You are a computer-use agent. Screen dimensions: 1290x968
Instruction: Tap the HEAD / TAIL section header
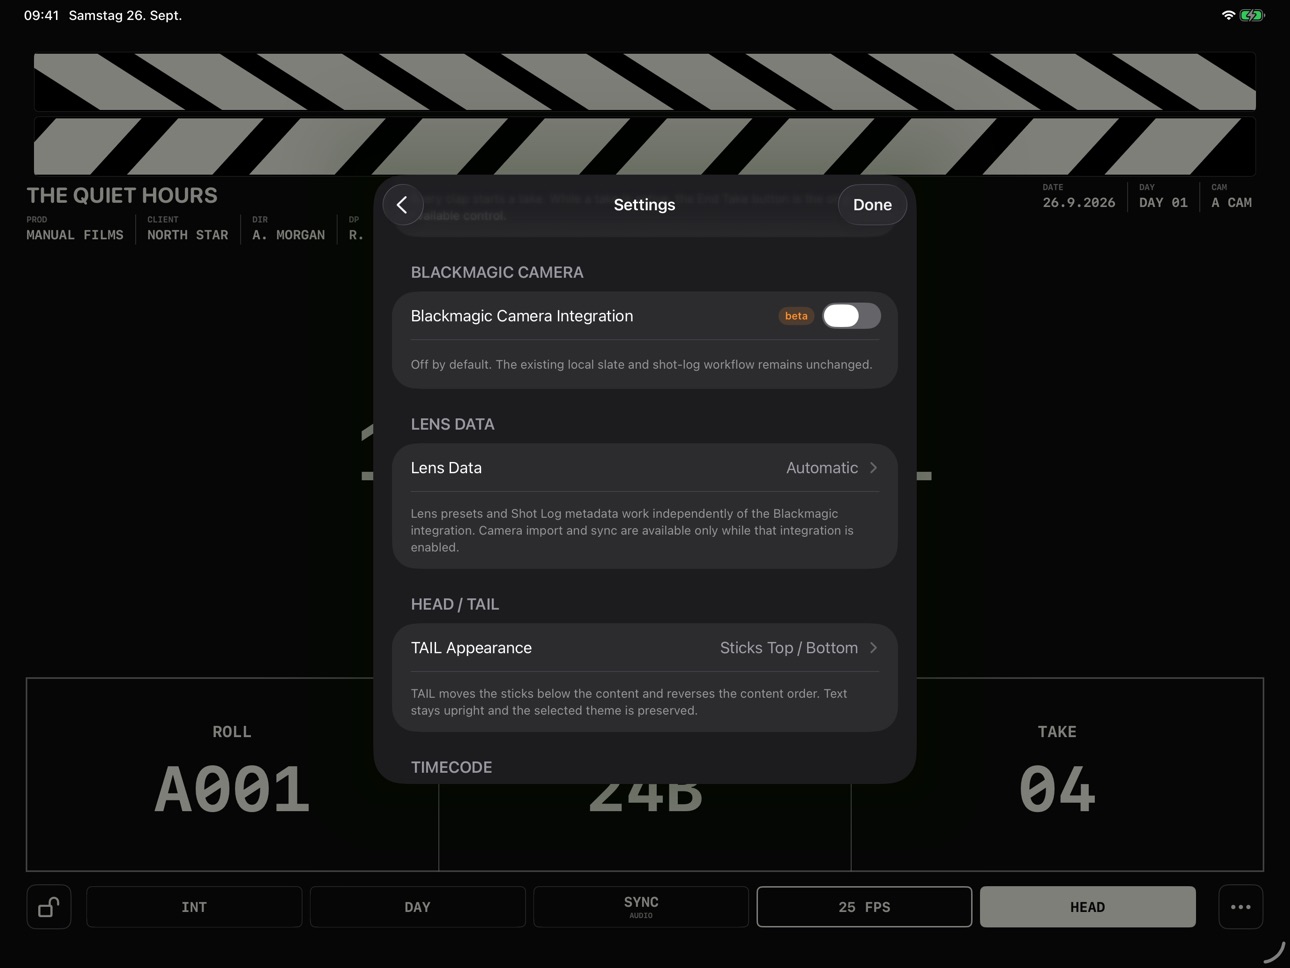pos(455,605)
